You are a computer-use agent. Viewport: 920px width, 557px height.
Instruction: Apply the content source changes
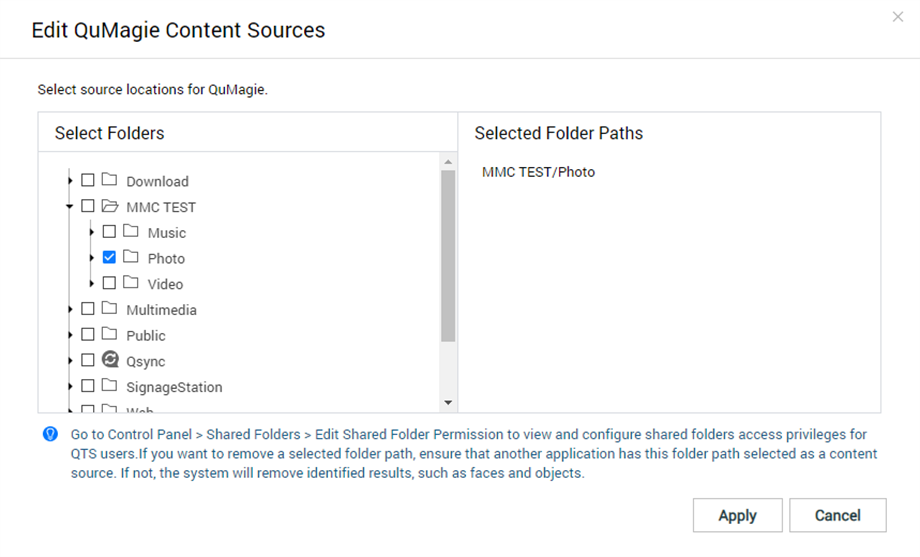tap(737, 516)
